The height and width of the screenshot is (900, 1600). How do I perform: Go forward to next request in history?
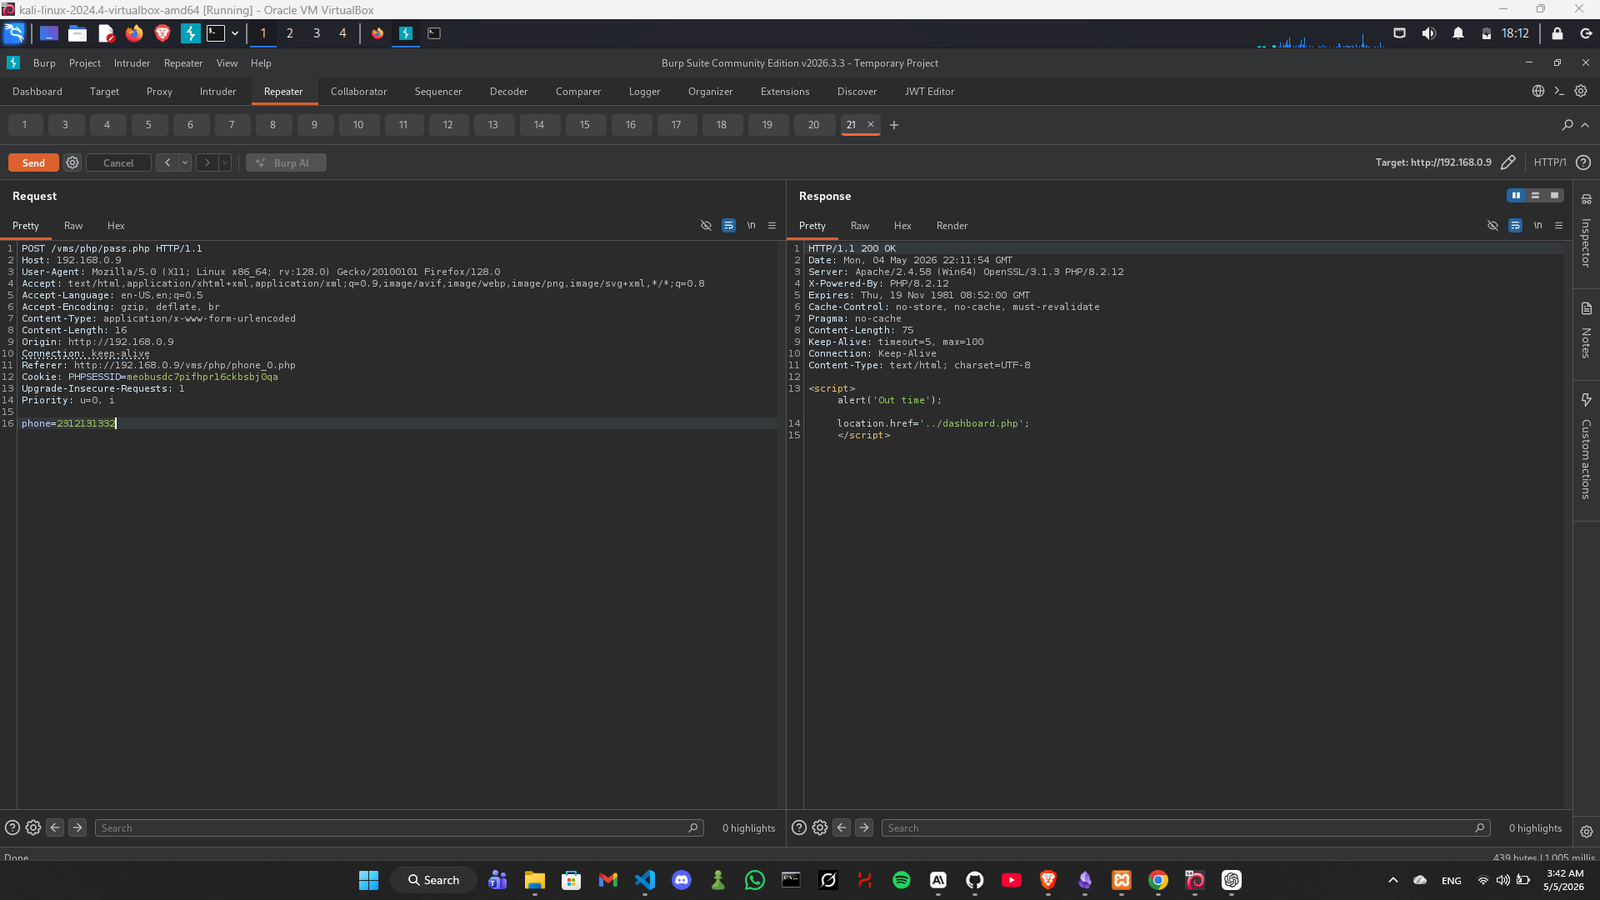point(207,163)
